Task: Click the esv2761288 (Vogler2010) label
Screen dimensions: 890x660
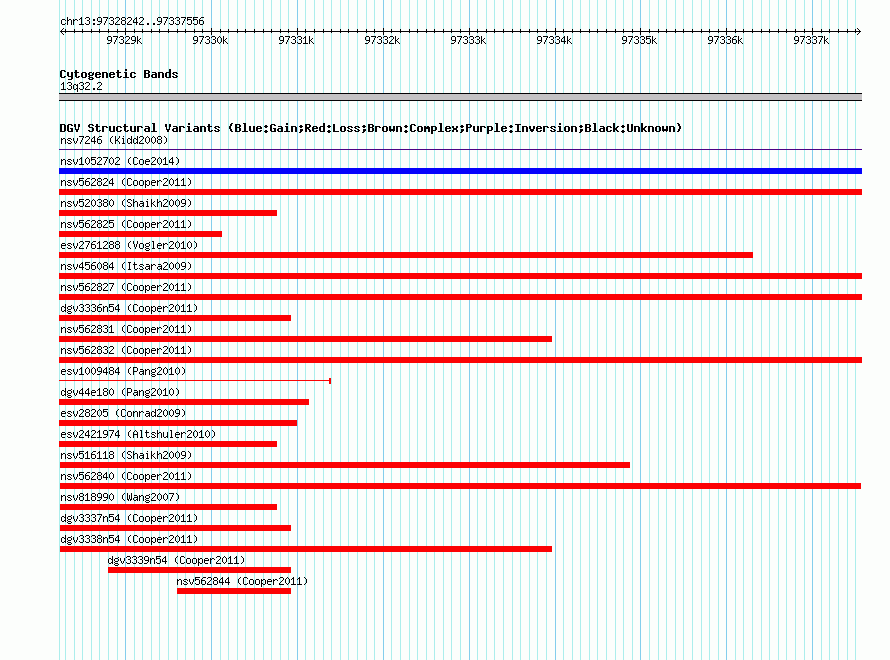Action: 129,245
